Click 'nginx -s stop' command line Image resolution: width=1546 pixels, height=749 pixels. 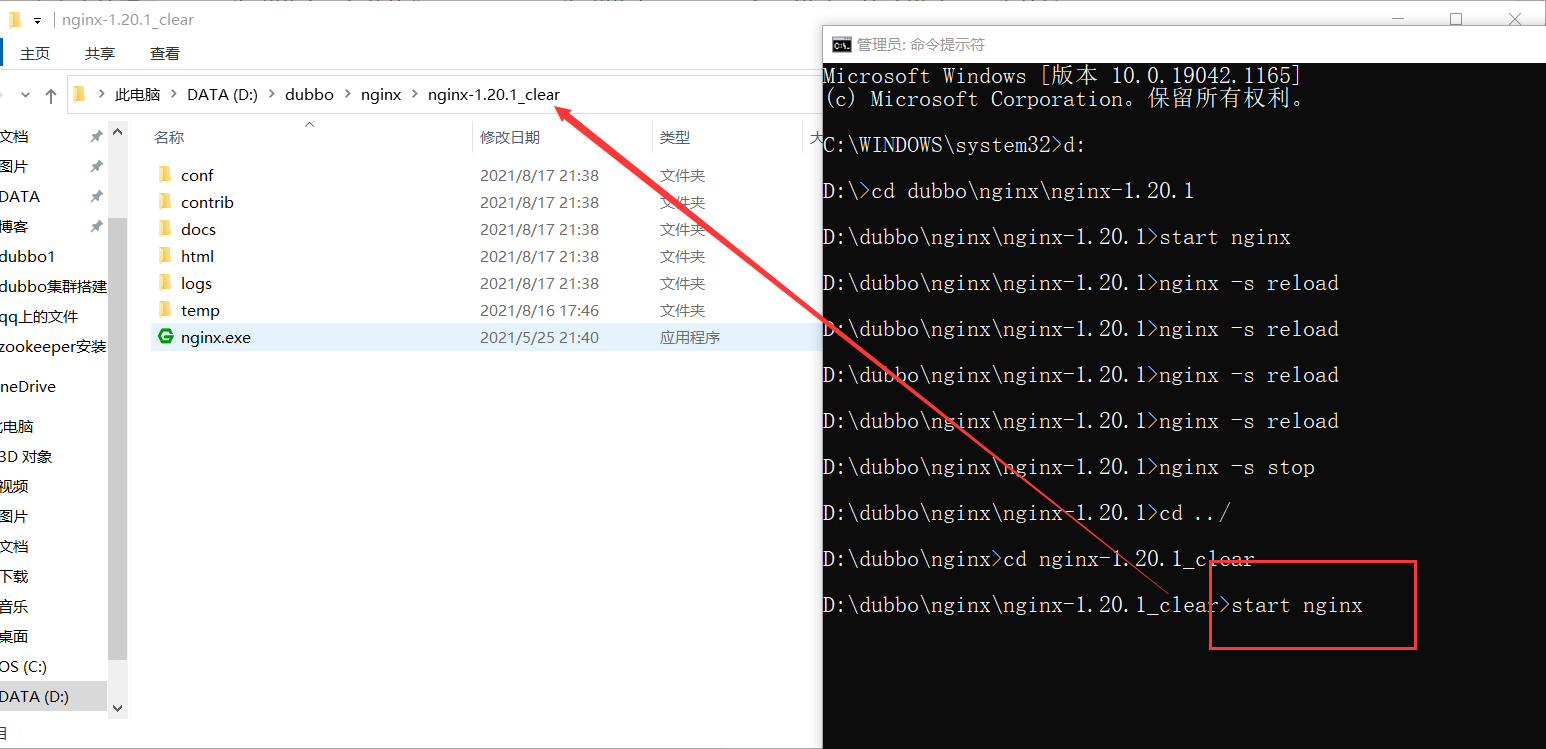[x=1069, y=467]
